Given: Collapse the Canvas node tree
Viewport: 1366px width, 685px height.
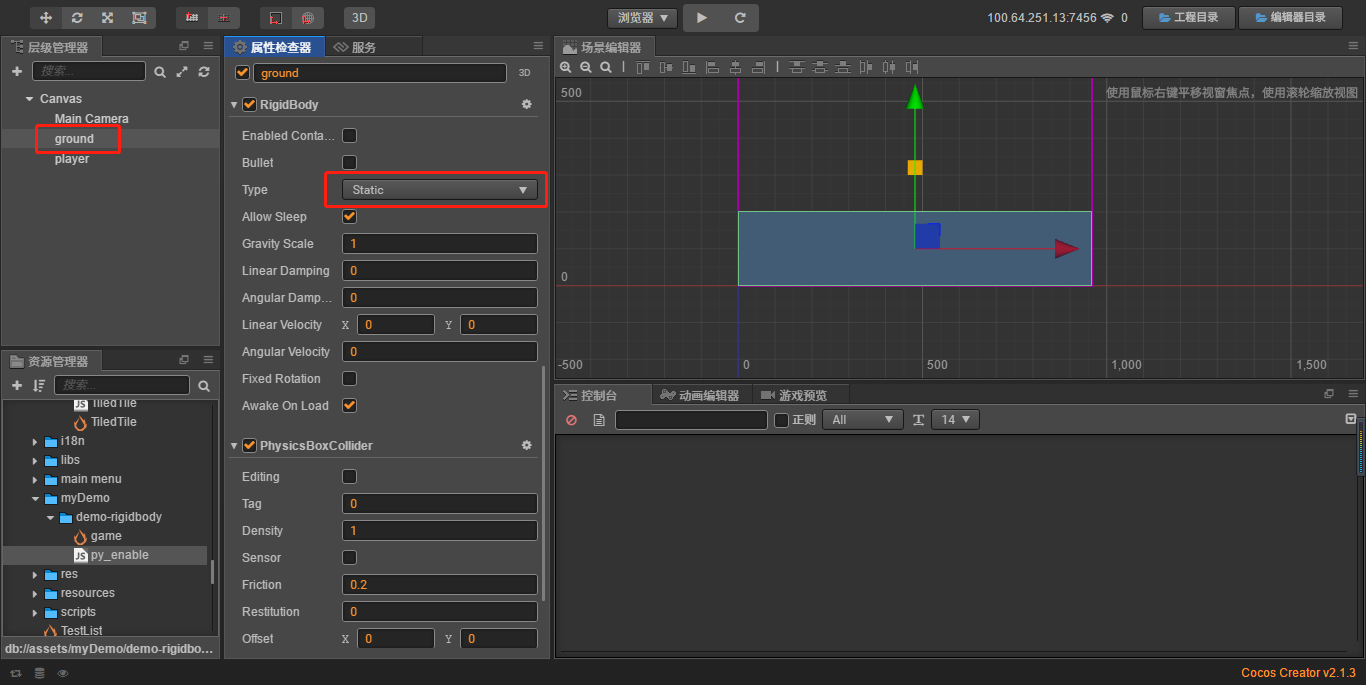Looking at the screenshot, I should [29, 99].
